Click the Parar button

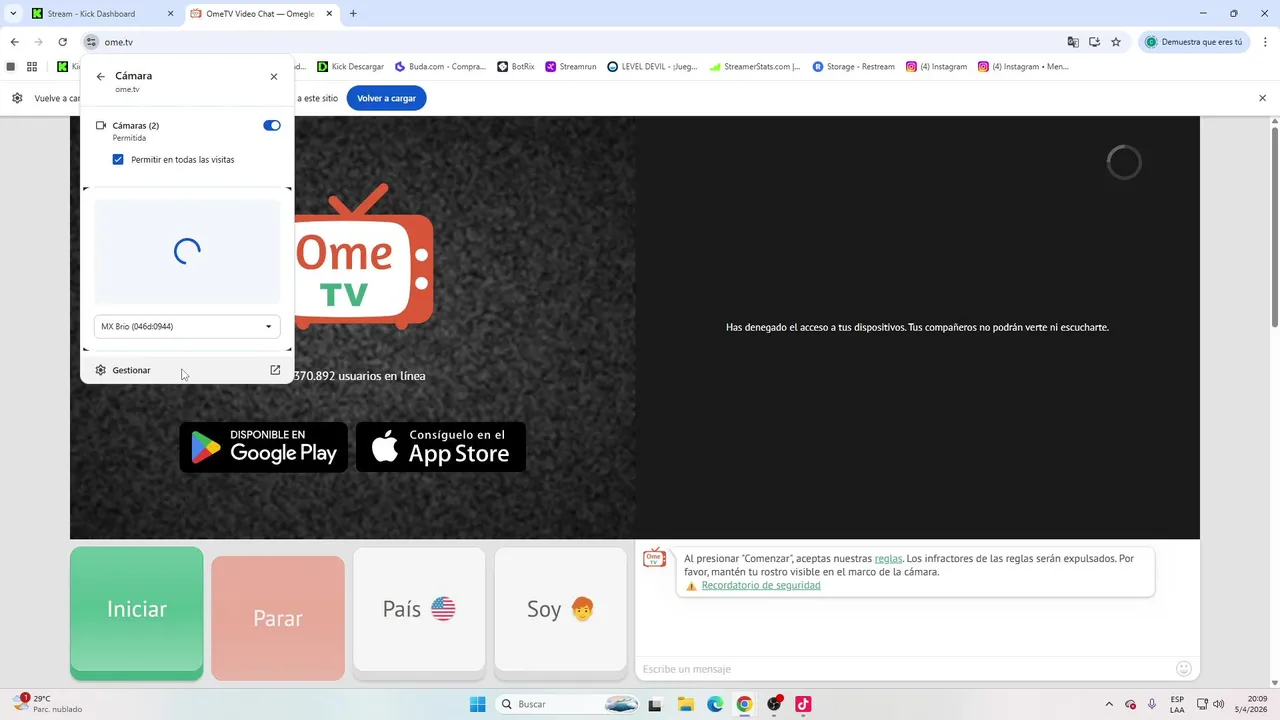(278, 618)
